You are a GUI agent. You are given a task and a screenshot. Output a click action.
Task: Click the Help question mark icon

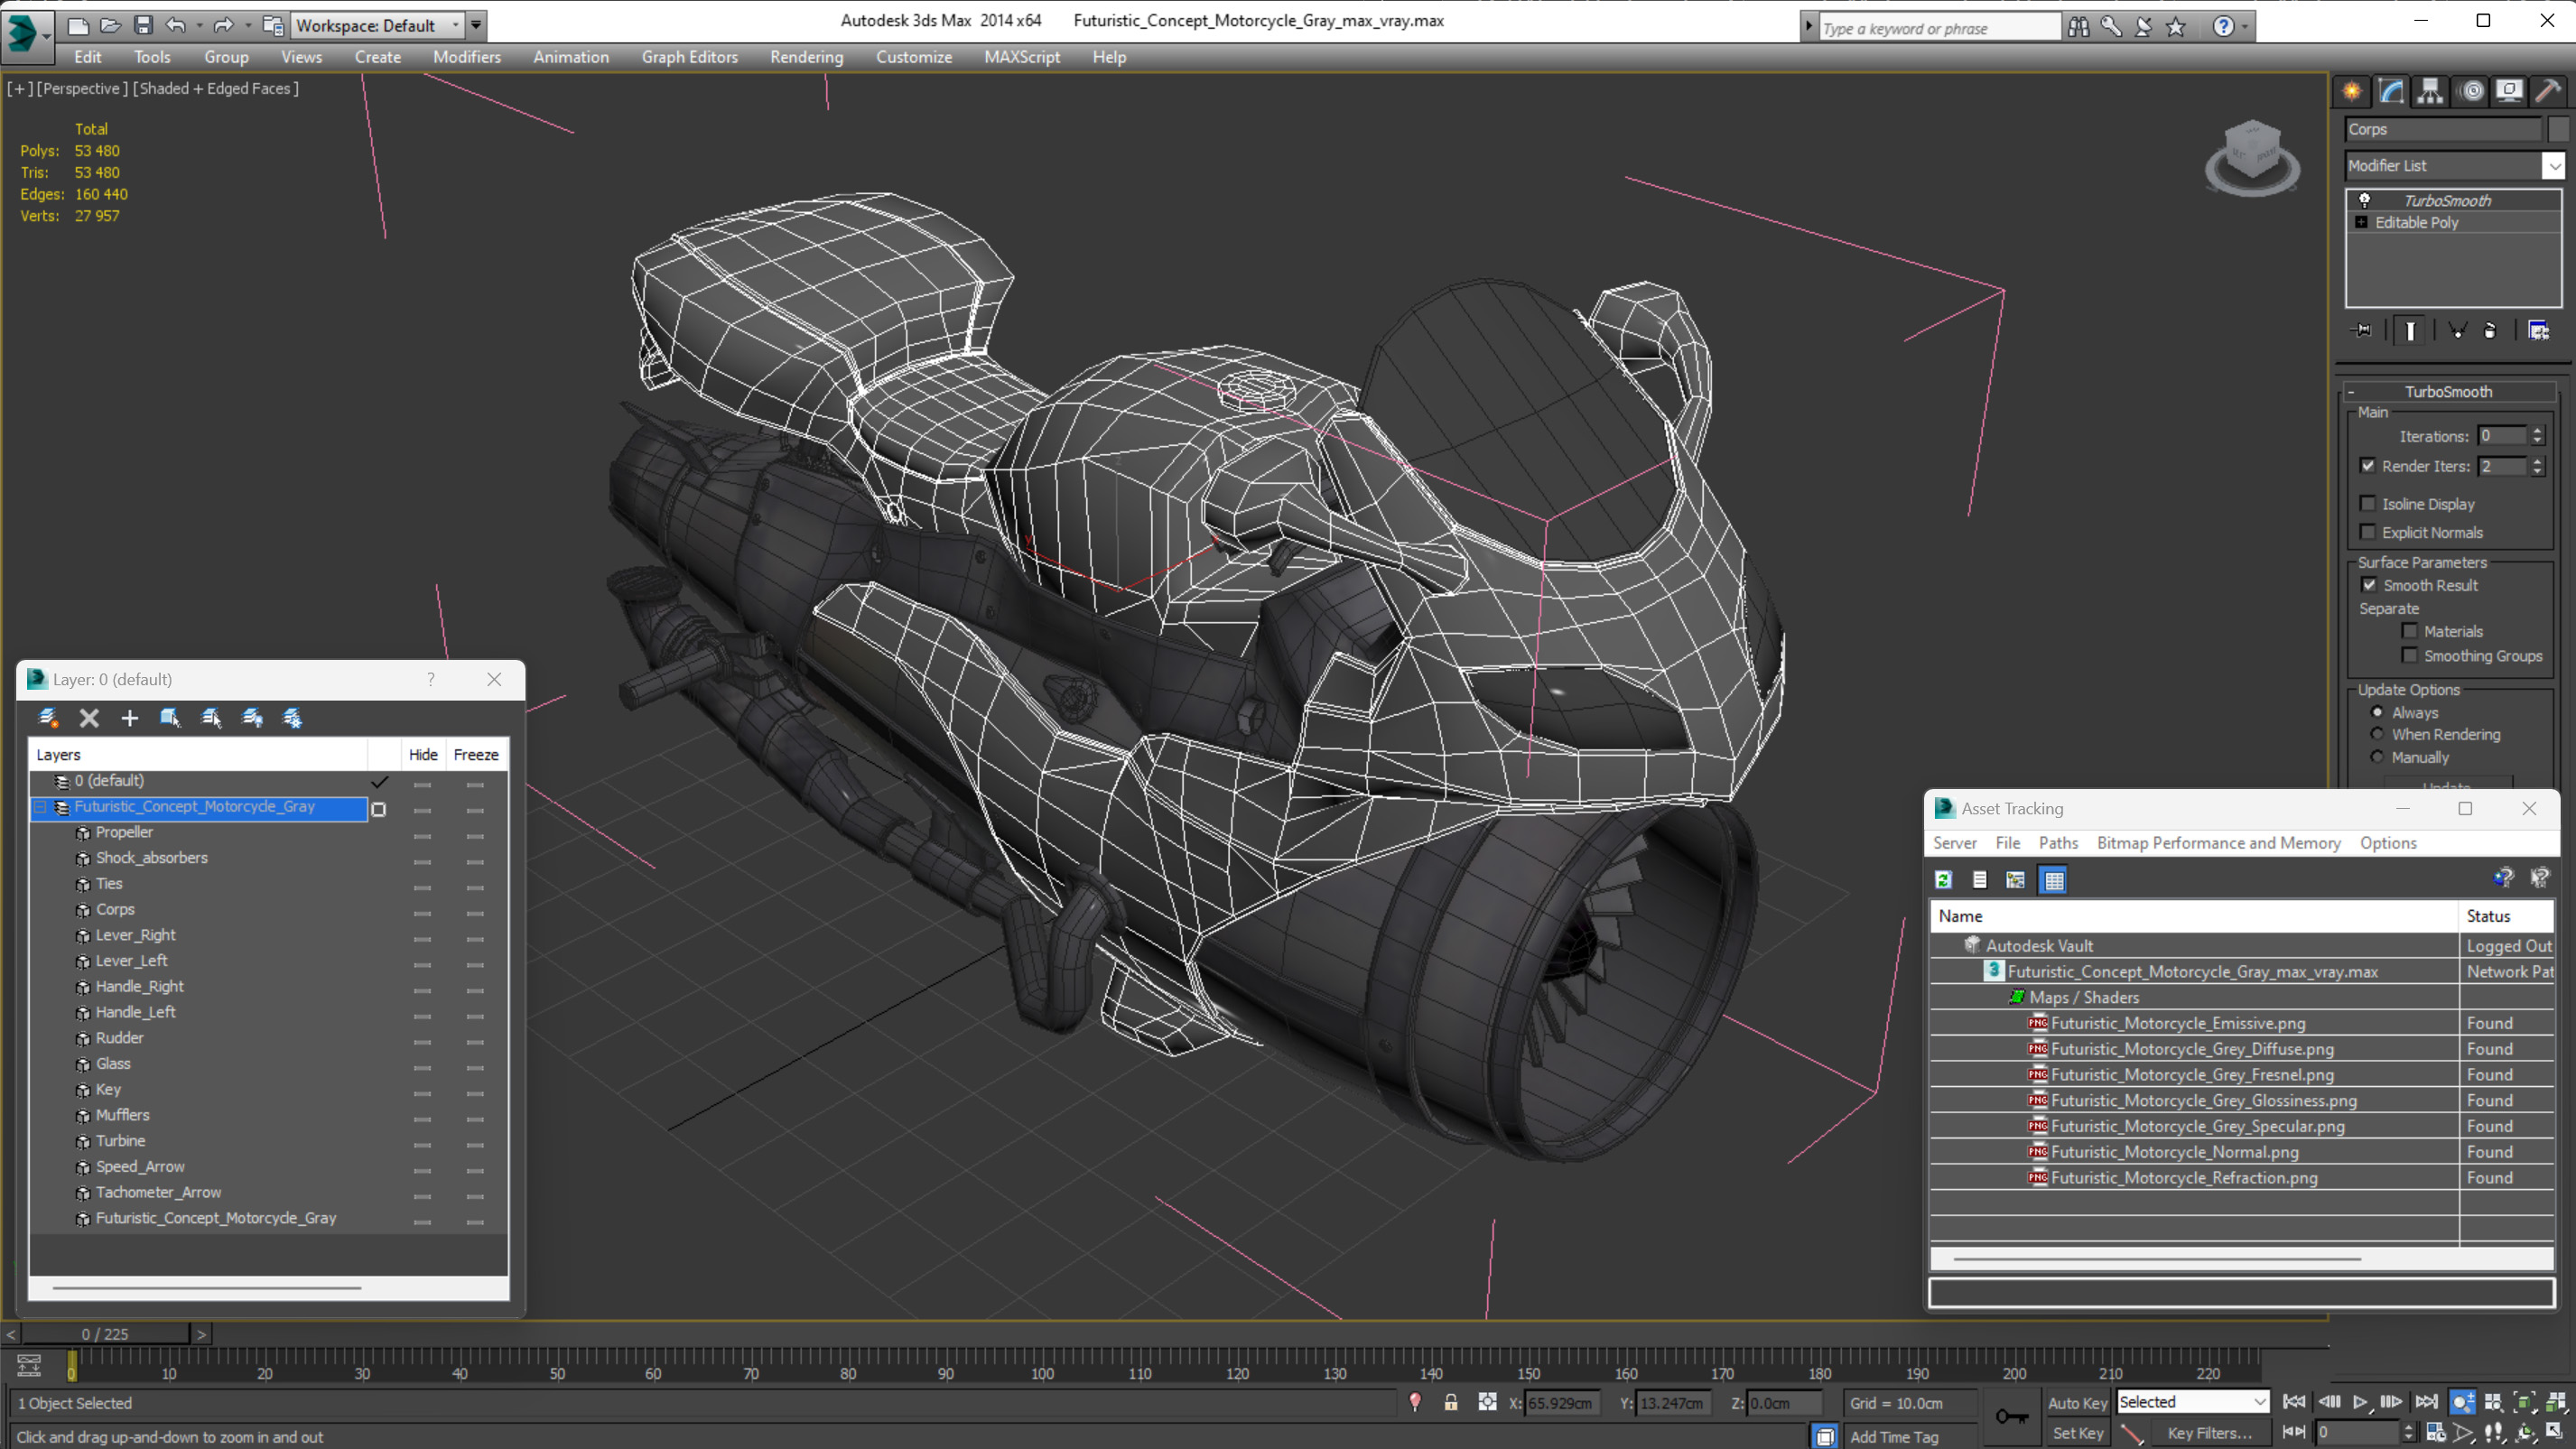tap(2222, 27)
